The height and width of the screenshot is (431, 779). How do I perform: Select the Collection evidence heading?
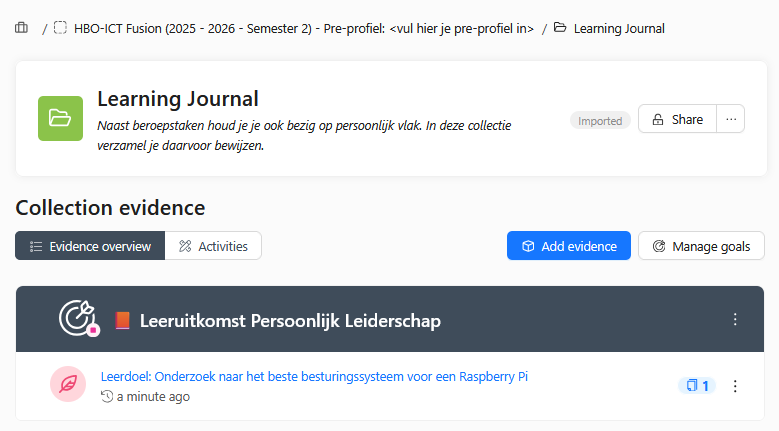(110, 208)
